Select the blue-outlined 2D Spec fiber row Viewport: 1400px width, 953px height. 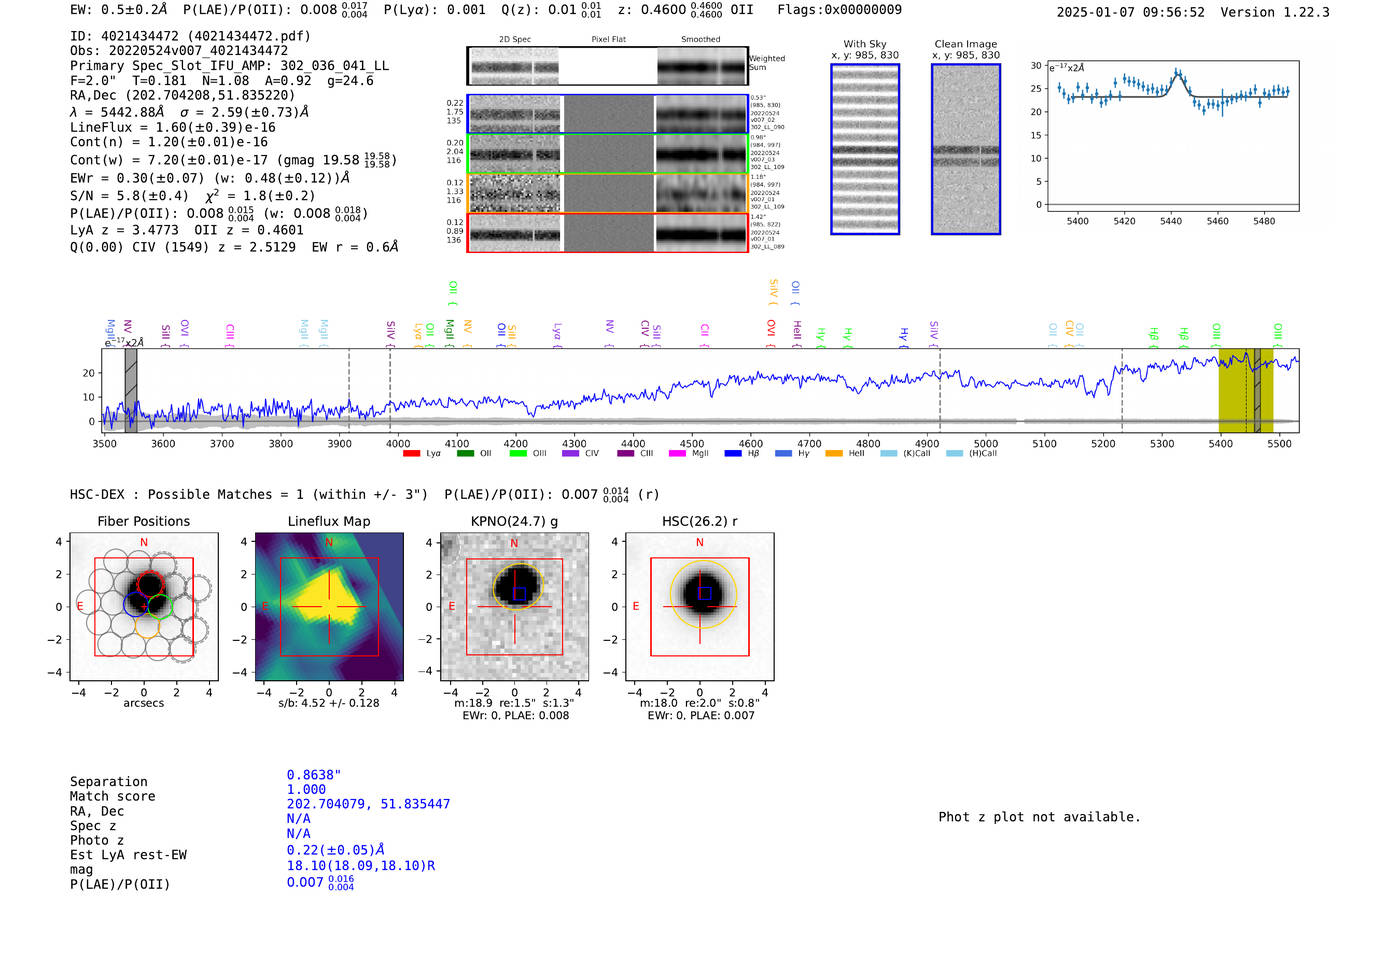[x=515, y=115]
